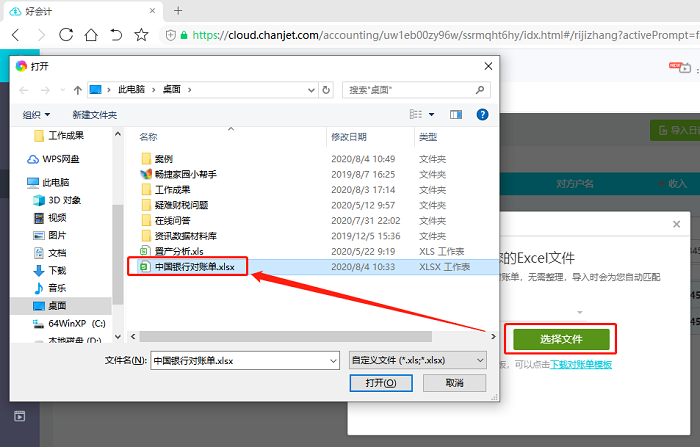Select 音乐 in navigation tree
The image size is (700, 447).
click(50, 288)
